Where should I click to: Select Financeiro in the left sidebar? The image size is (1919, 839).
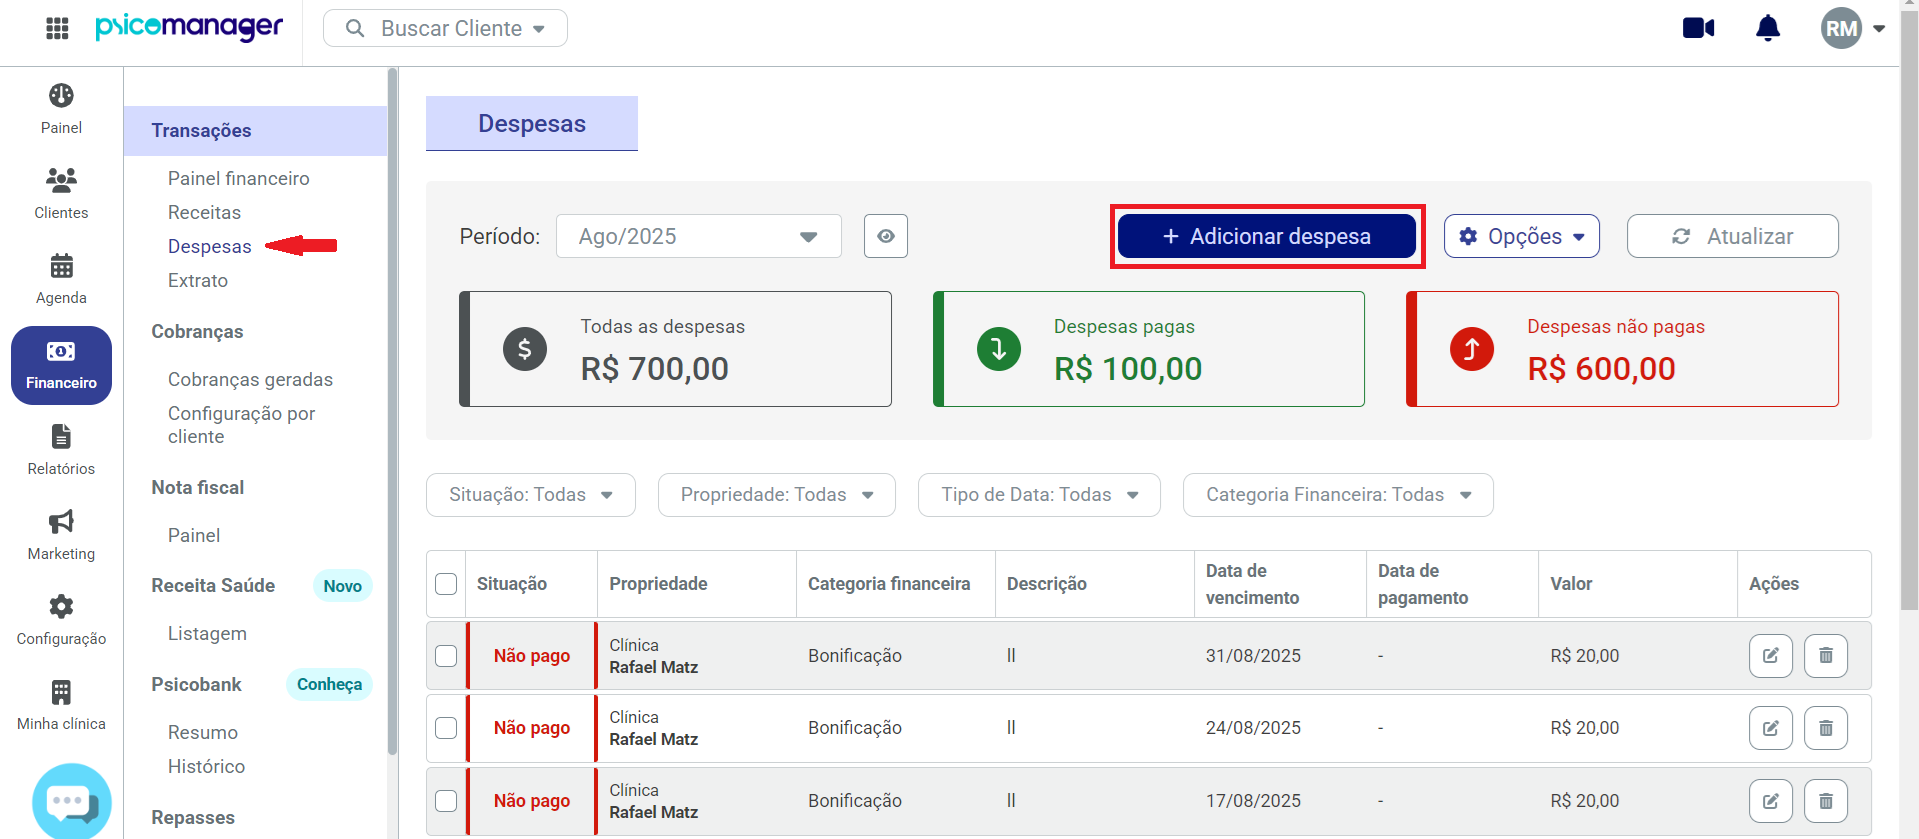click(x=61, y=365)
